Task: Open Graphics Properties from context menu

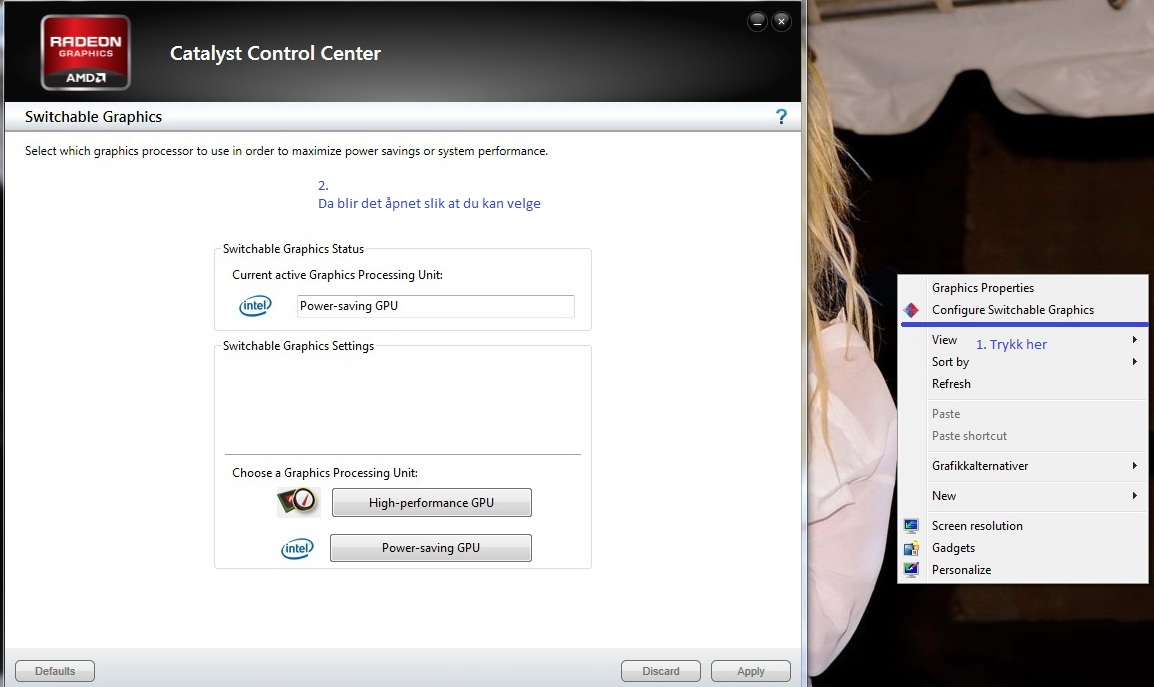Action: [x=1022, y=288]
